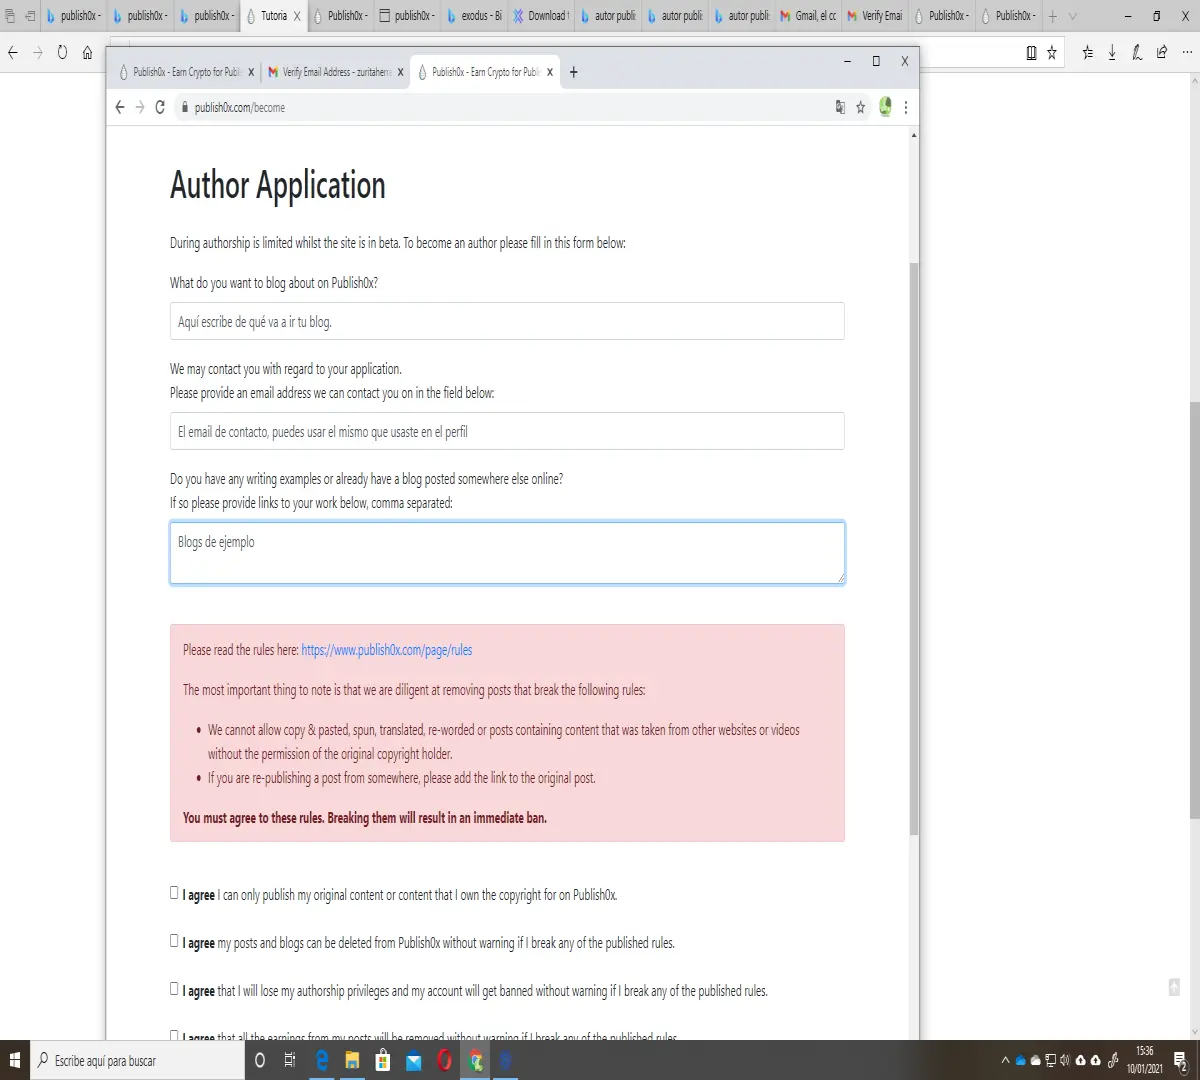Switch to the Verify Email tab in Edge
This screenshot has width=1200, height=1080.
[875, 16]
